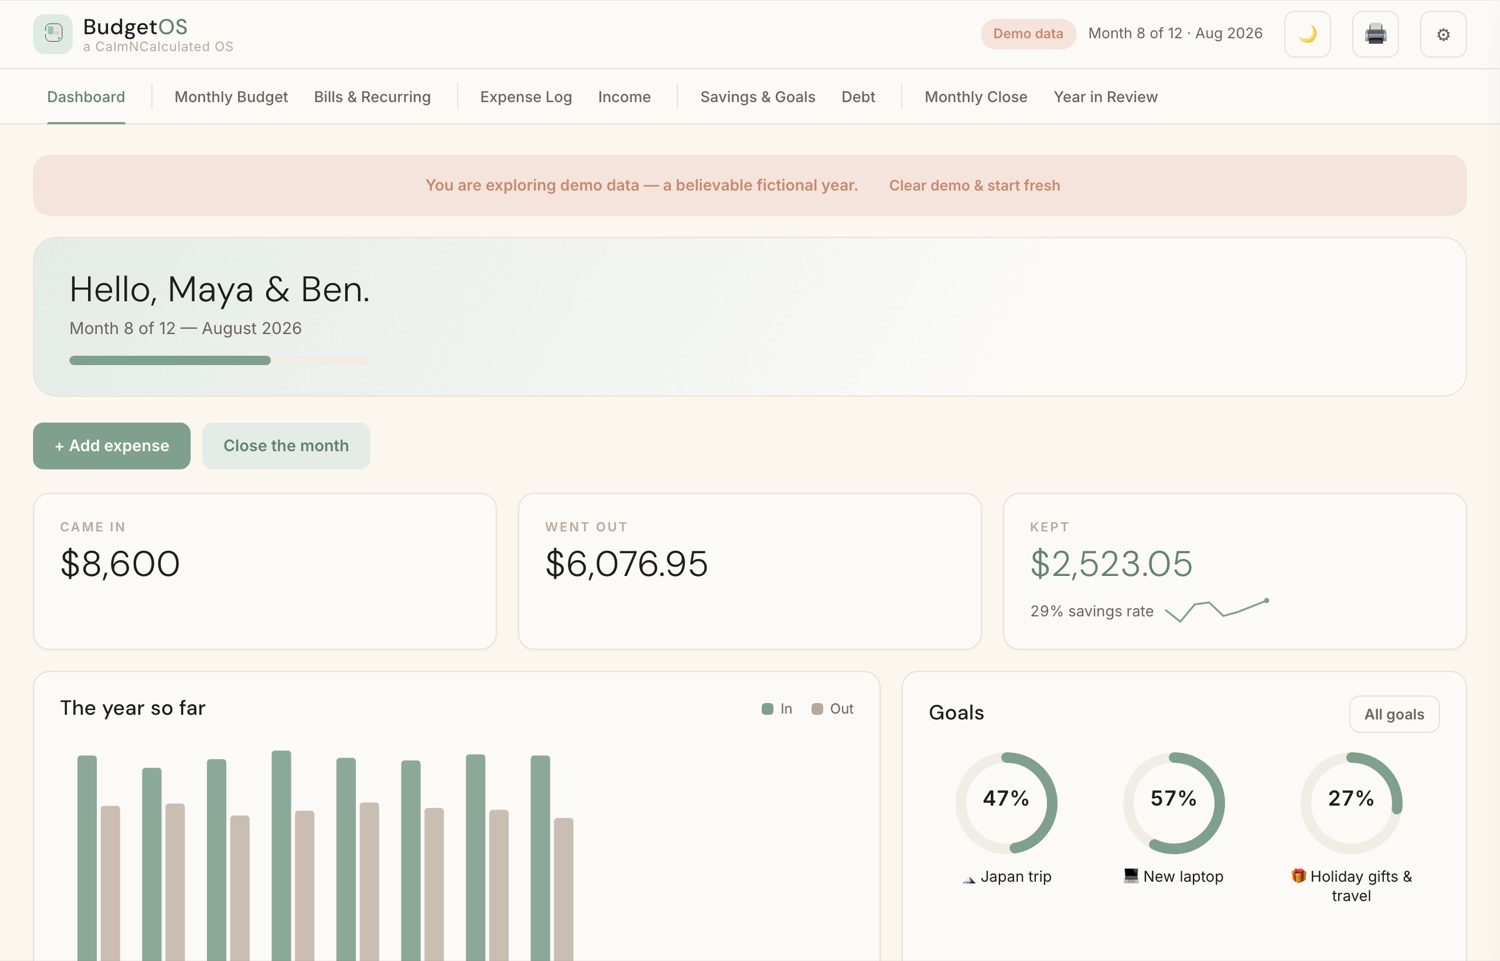Open All goals button
The height and width of the screenshot is (961, 1500).
pos(1394,714)
